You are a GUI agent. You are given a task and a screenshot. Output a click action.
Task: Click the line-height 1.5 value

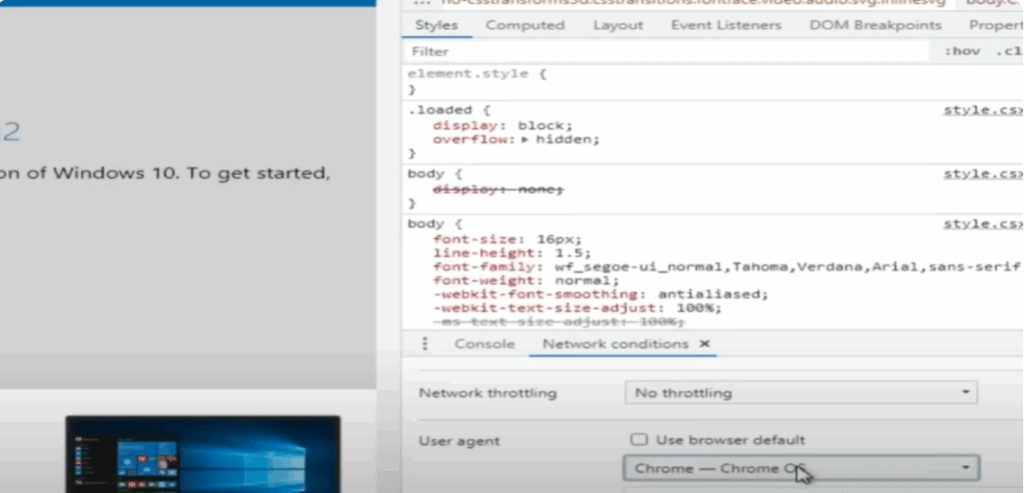(573, 253)
